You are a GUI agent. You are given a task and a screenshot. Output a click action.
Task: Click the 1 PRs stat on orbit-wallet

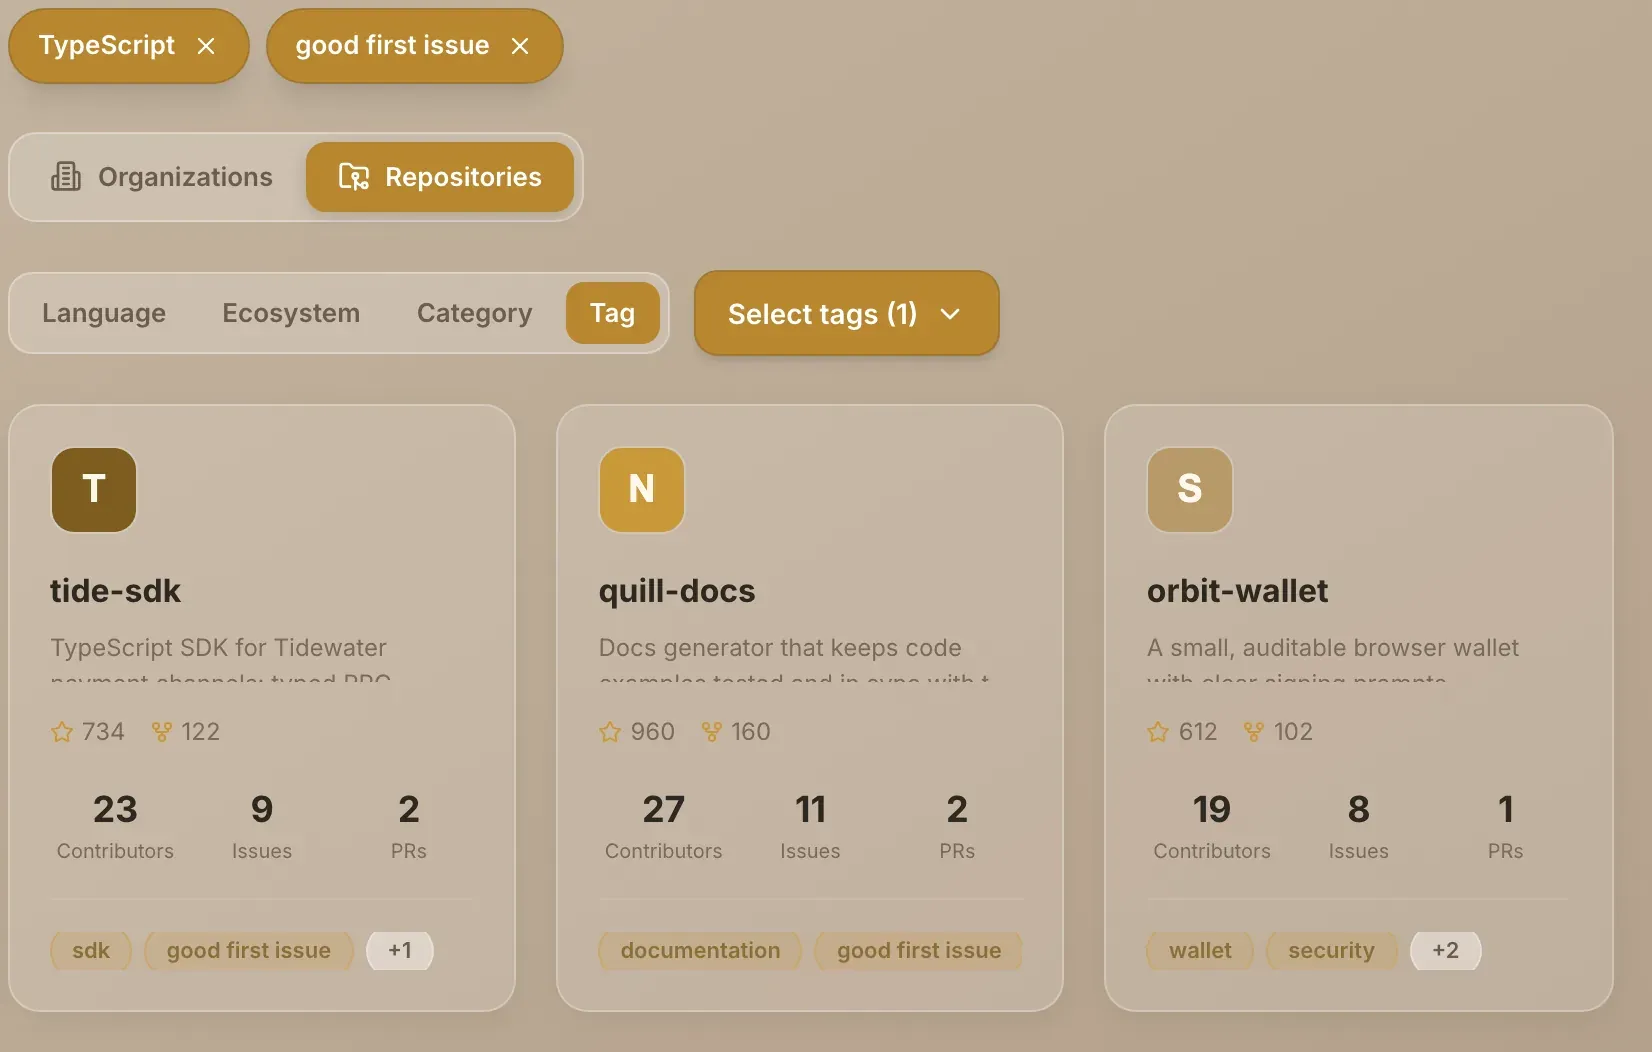coord(1505,827)
